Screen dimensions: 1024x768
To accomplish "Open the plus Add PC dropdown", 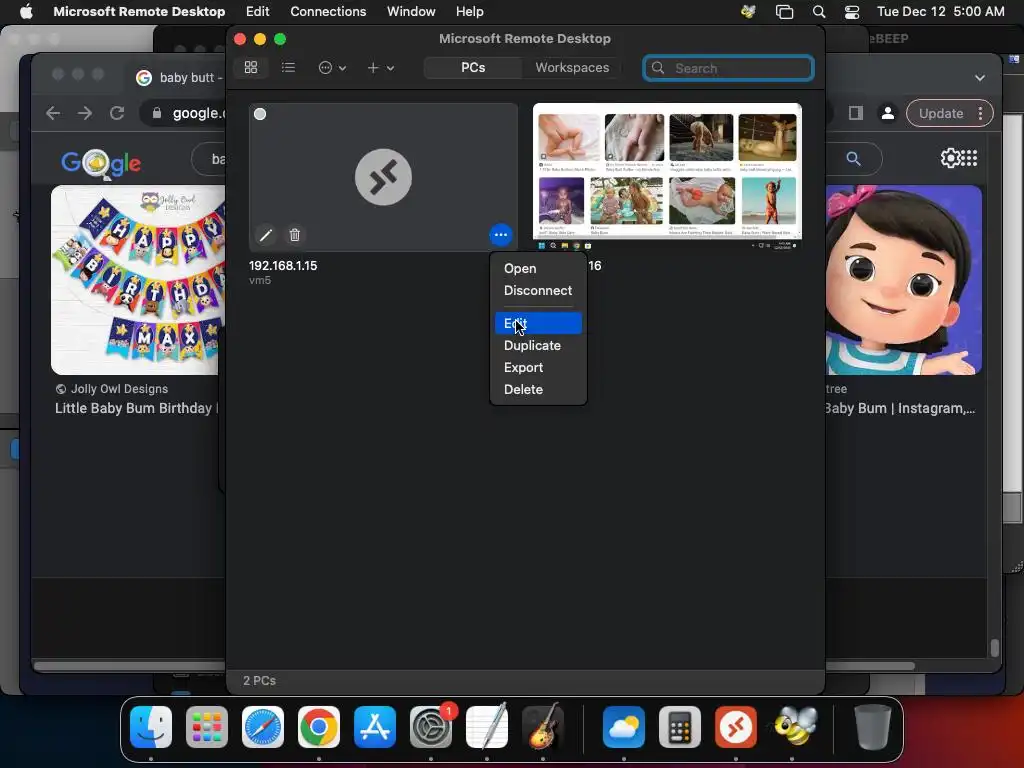I will (380, 67).
